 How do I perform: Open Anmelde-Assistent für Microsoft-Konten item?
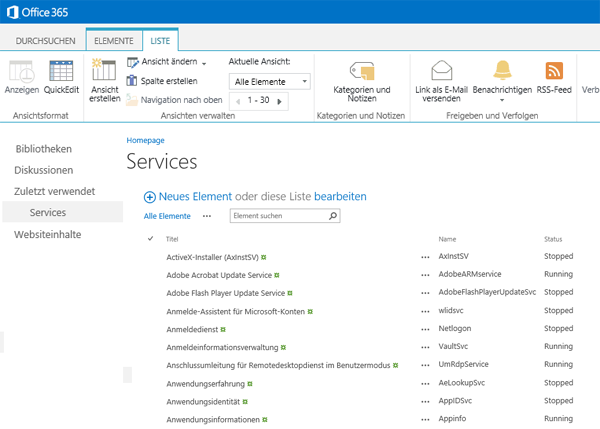pyautogui.click(x=236, y=312)
